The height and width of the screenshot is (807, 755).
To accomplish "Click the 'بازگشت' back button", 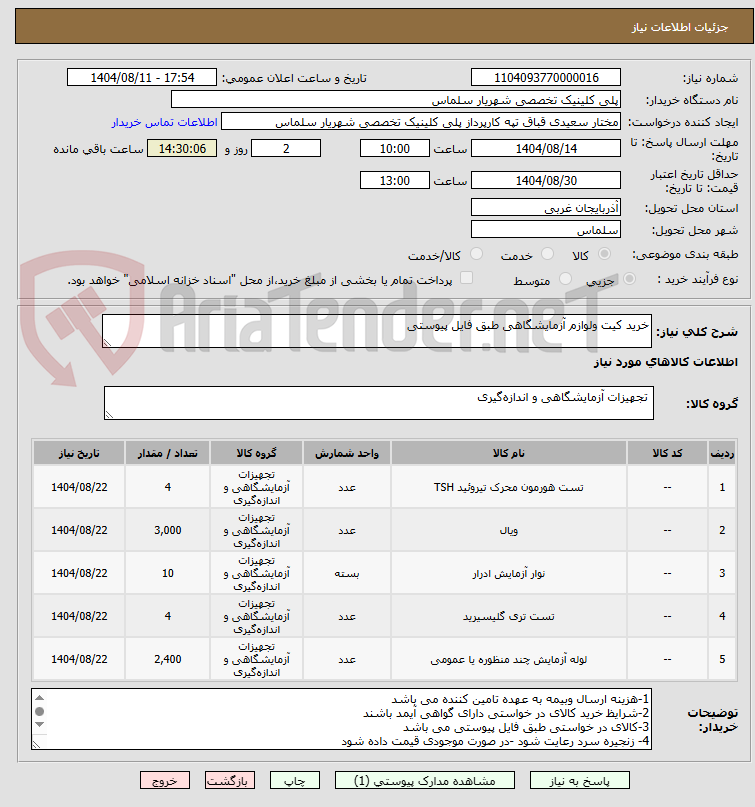I will pos(230,780).
